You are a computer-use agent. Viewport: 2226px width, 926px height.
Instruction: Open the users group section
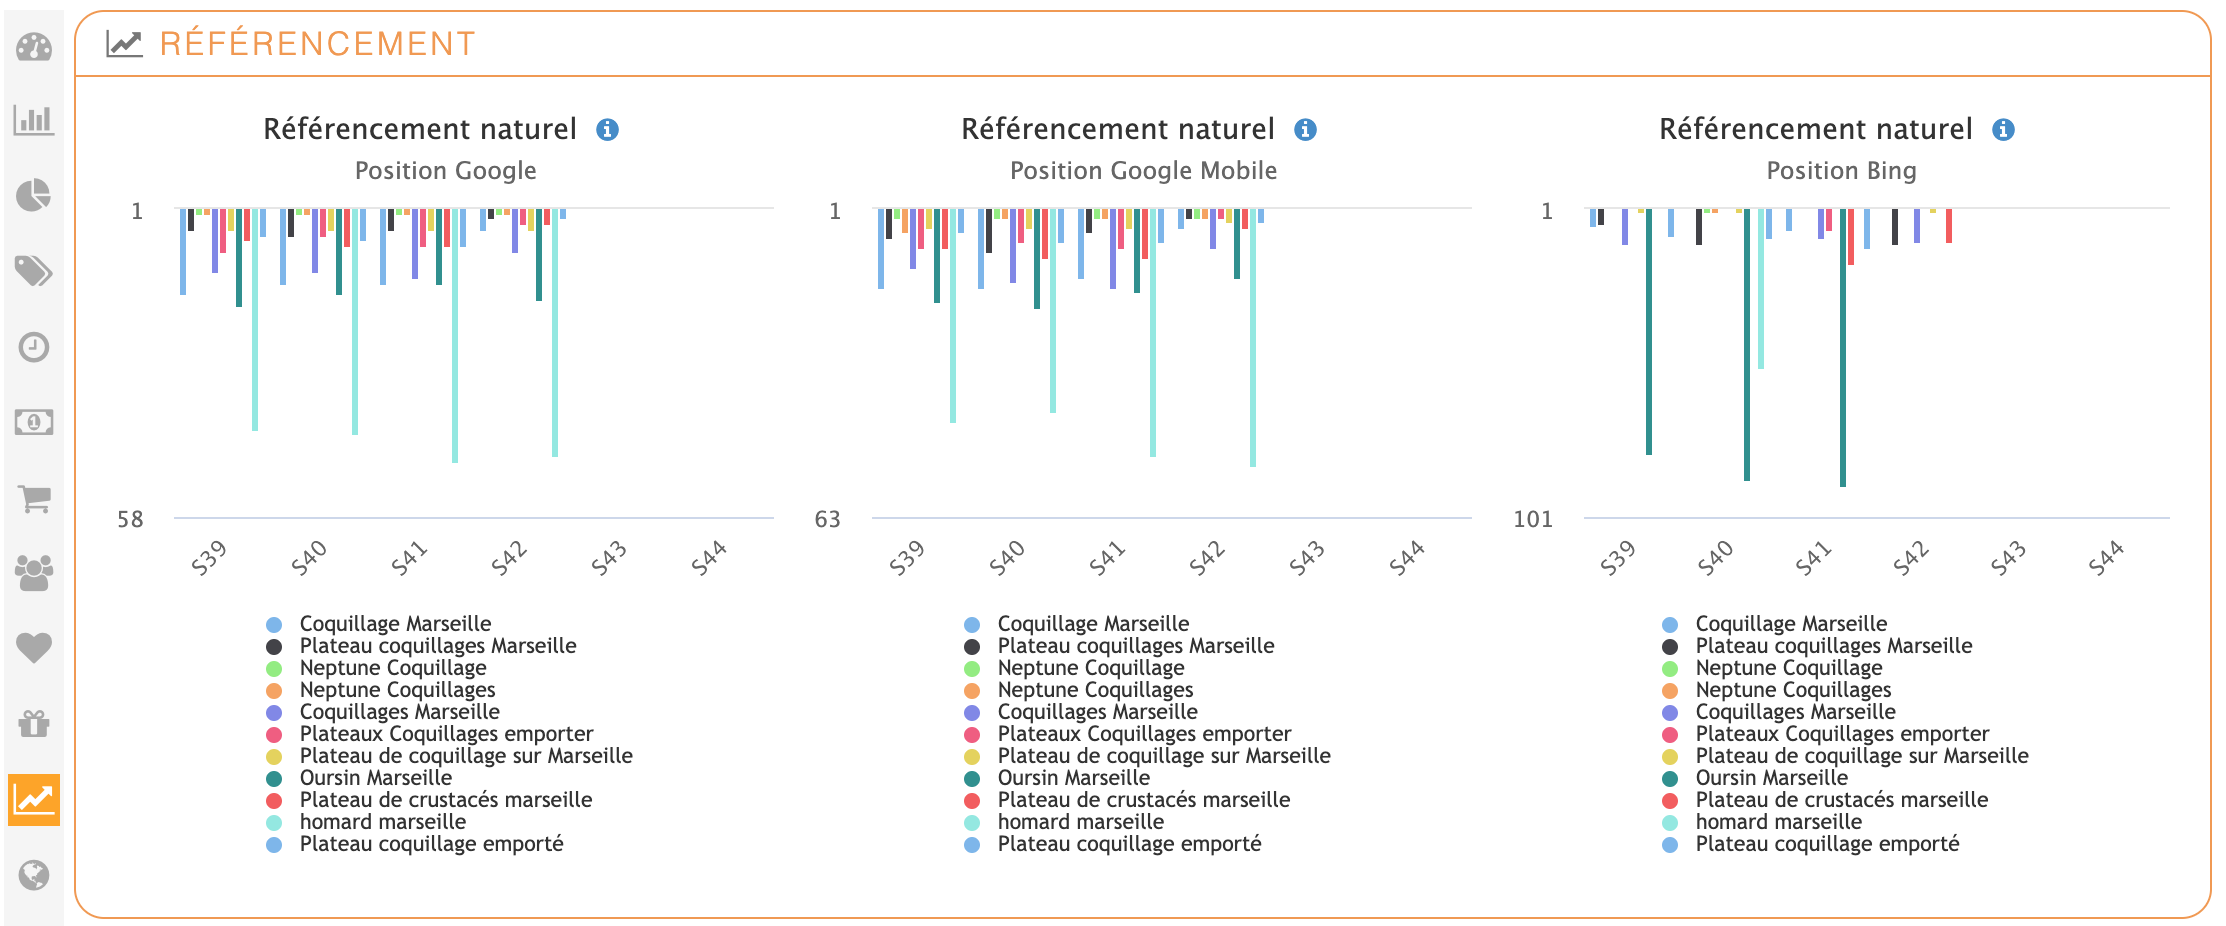point(34,573)
